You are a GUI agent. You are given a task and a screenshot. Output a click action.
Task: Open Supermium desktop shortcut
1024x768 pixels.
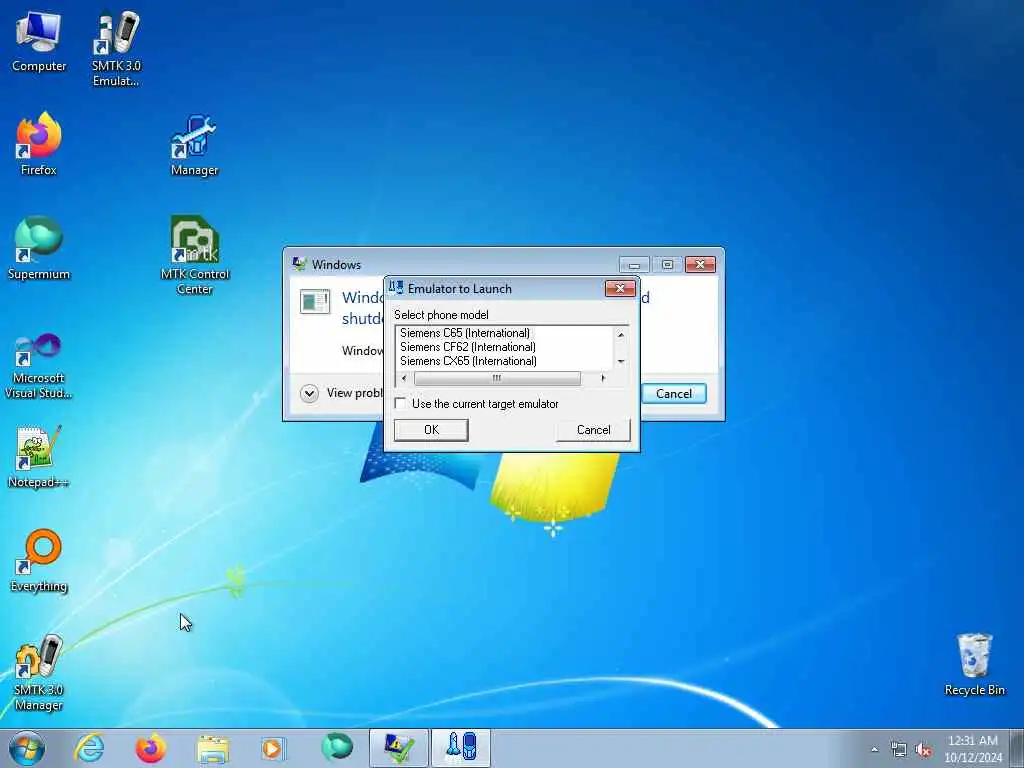pyautogui.click(x=39, y=248)
